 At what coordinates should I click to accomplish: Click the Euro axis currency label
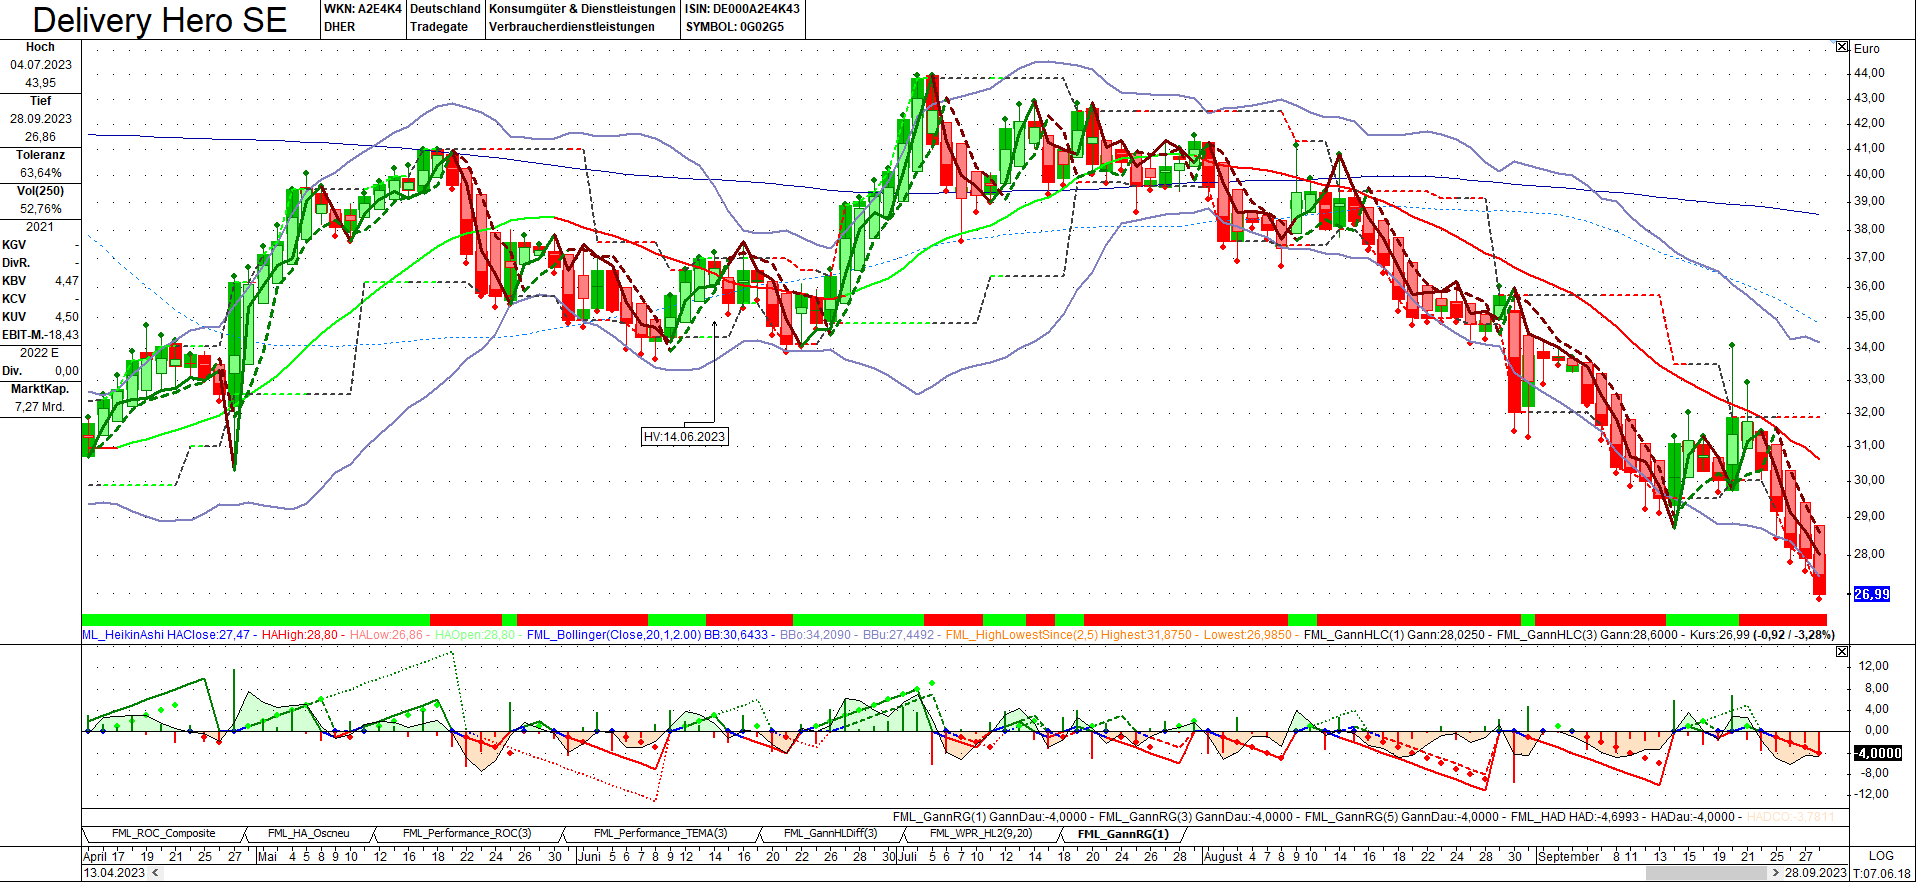click(x=1867, y=48)
